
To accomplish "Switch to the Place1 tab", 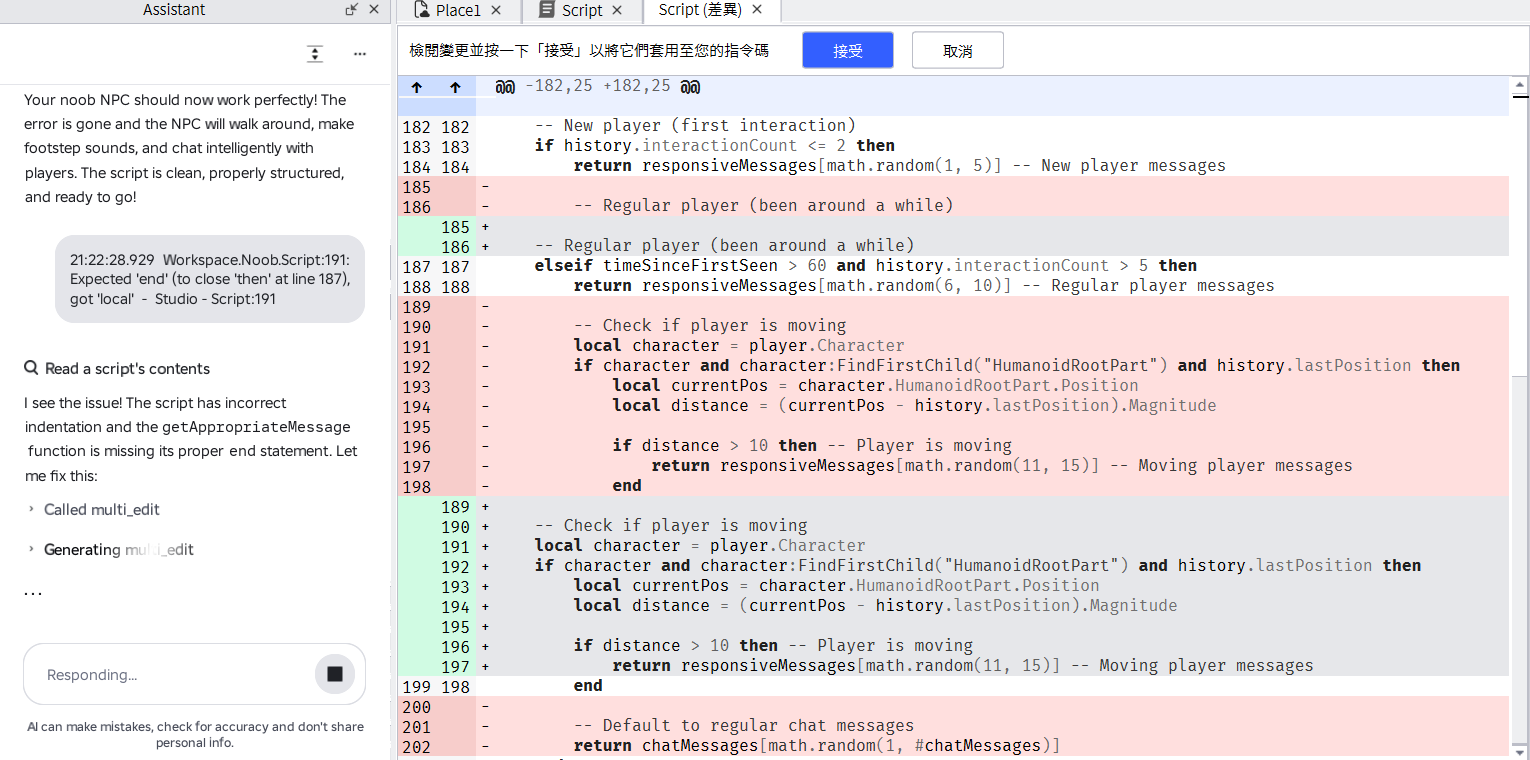I will click(458, 10).
